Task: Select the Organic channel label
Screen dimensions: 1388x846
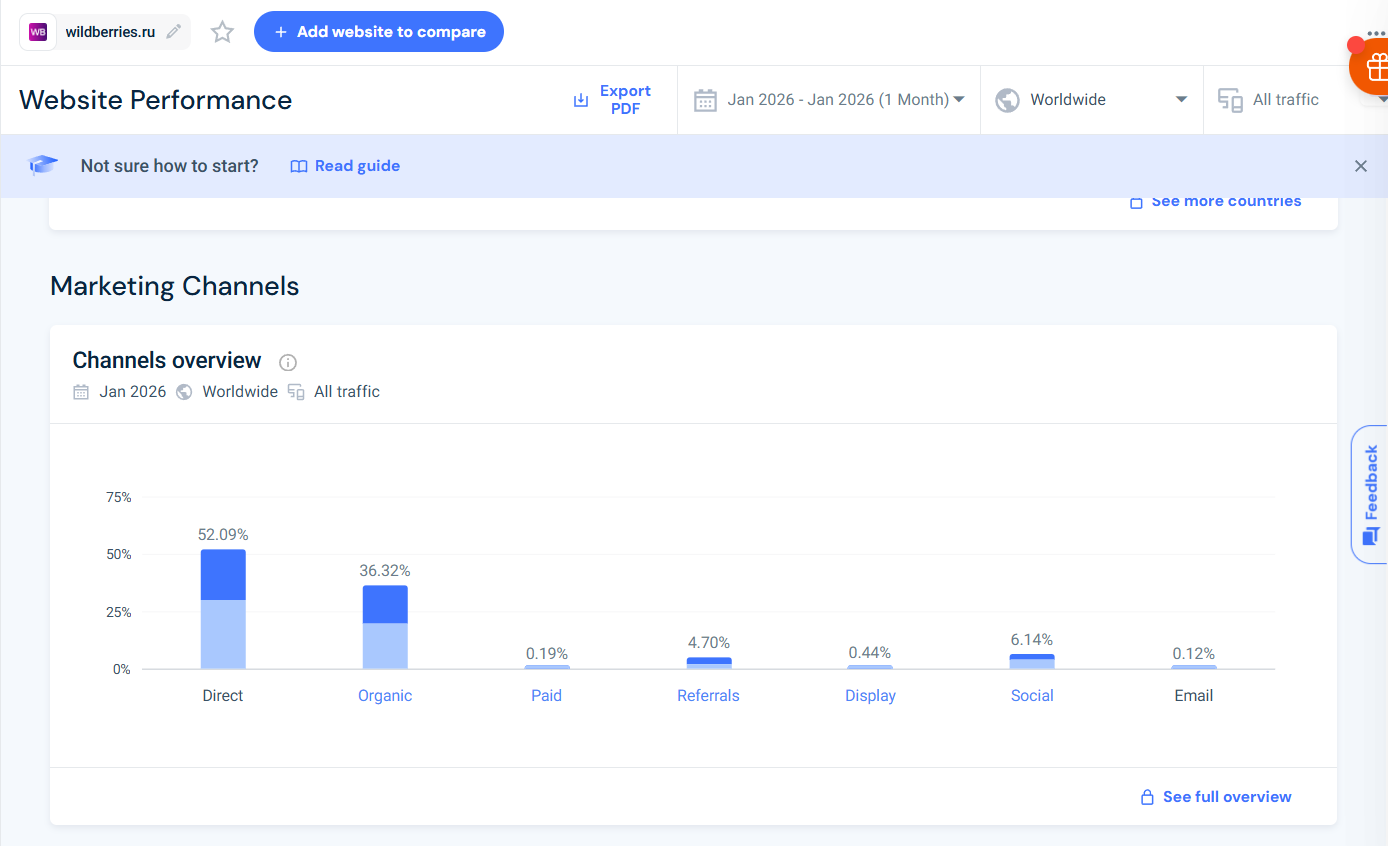Action: tap(385, 696)
